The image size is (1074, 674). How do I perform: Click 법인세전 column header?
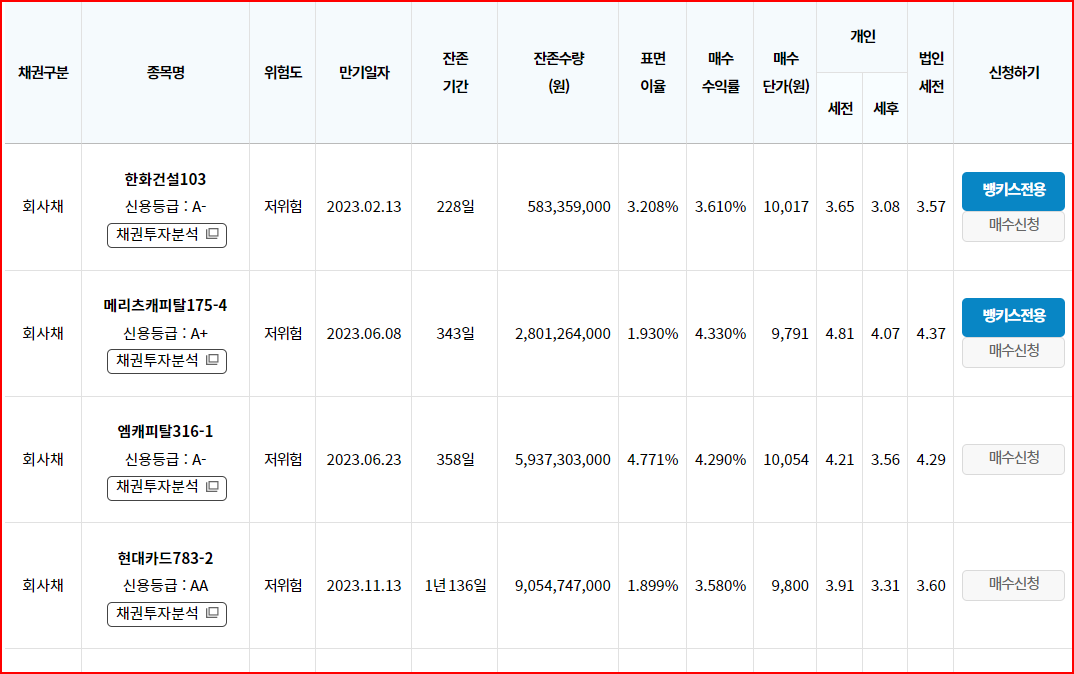coord(931,73)
